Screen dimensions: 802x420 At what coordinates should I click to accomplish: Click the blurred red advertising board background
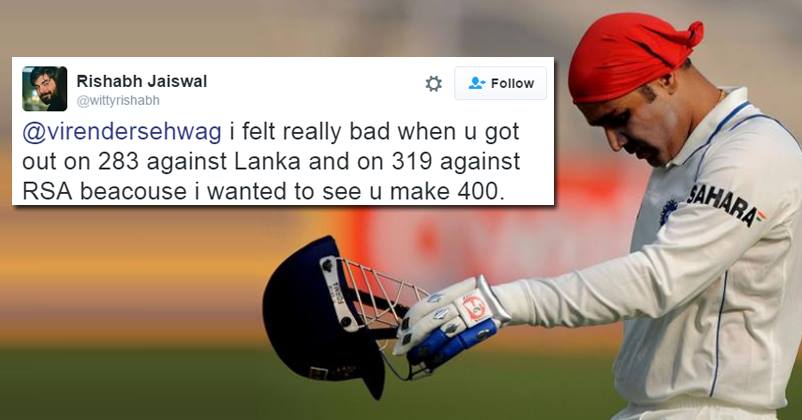pos(481,240)
